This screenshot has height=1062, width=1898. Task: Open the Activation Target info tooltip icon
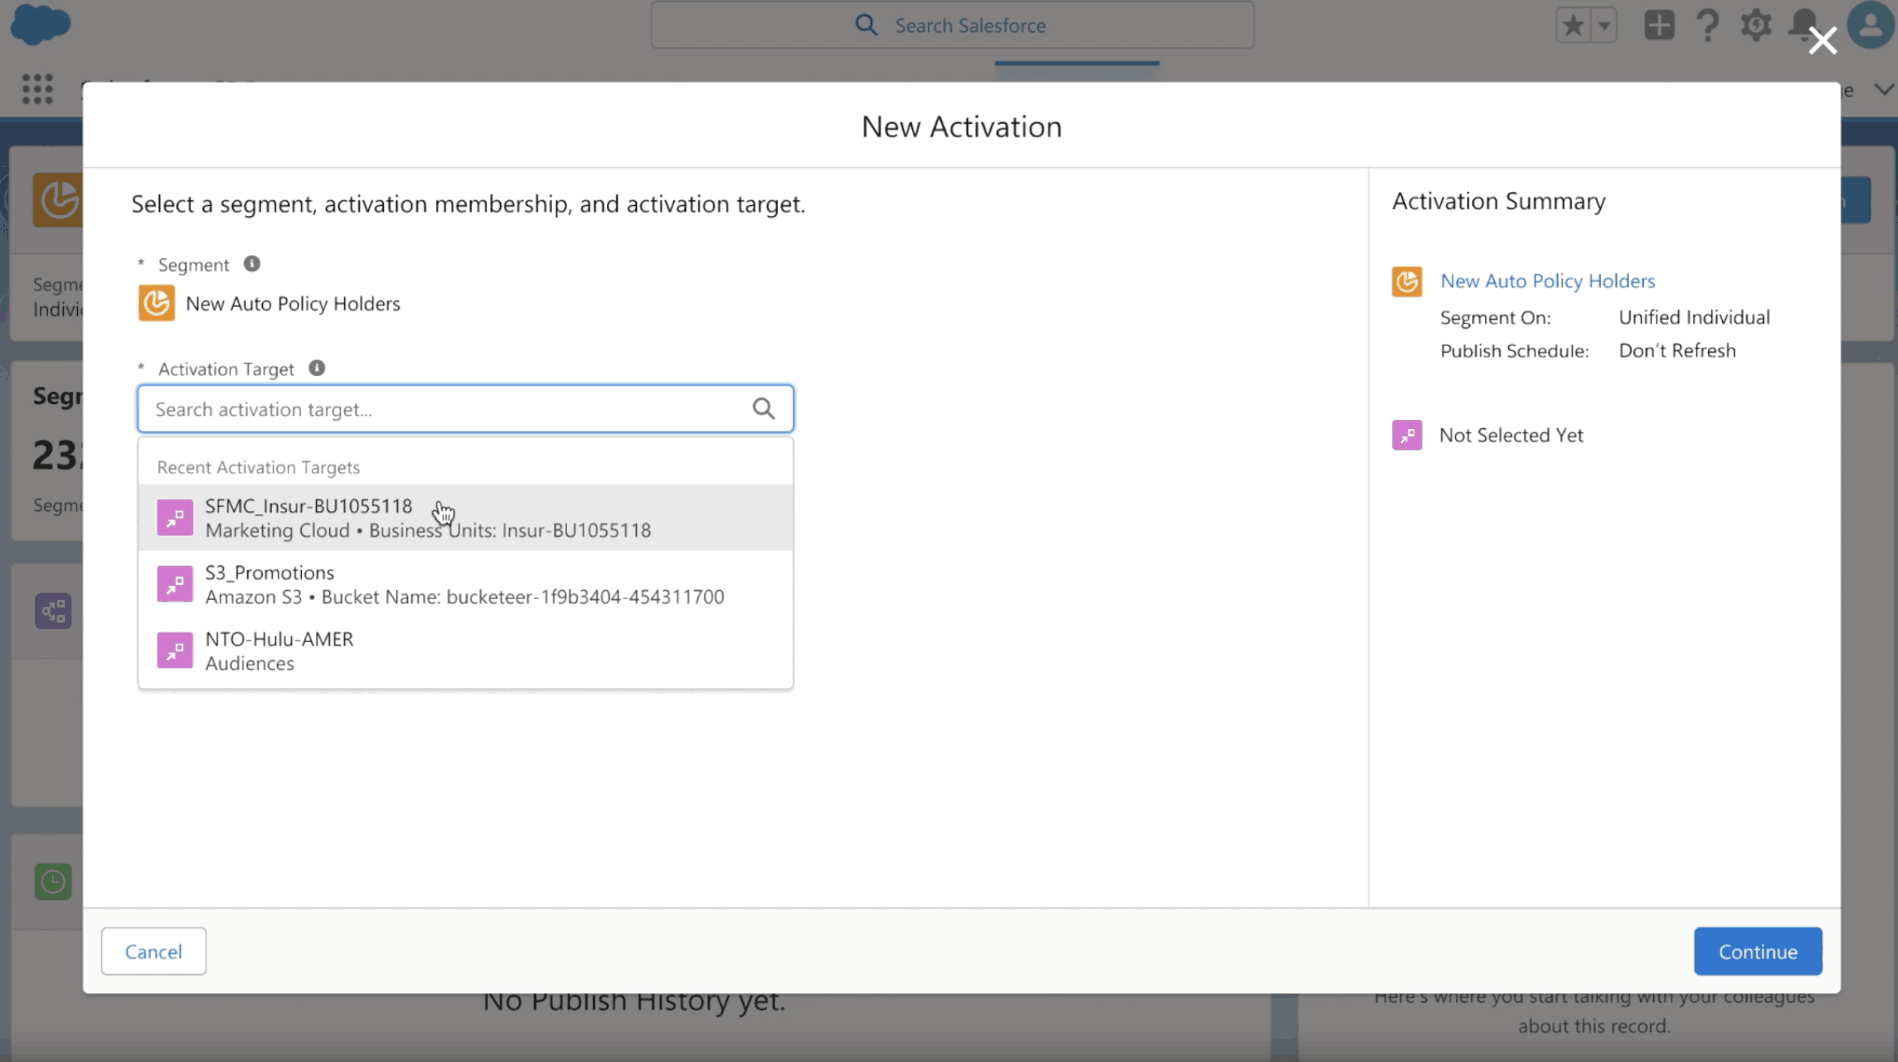(317, 368)
